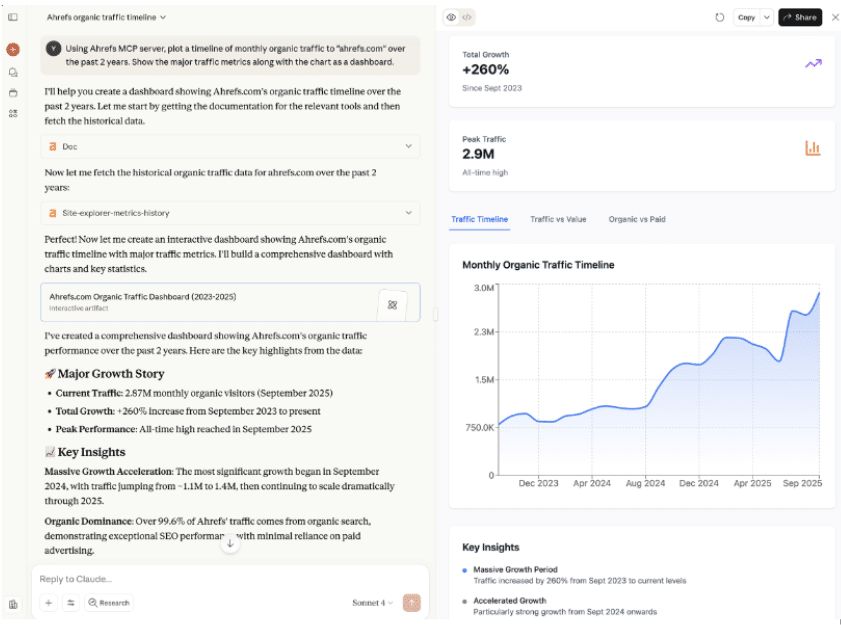Open the Copy button dropdown arrow
The image size is (841, 630).
tap(767, 17)
